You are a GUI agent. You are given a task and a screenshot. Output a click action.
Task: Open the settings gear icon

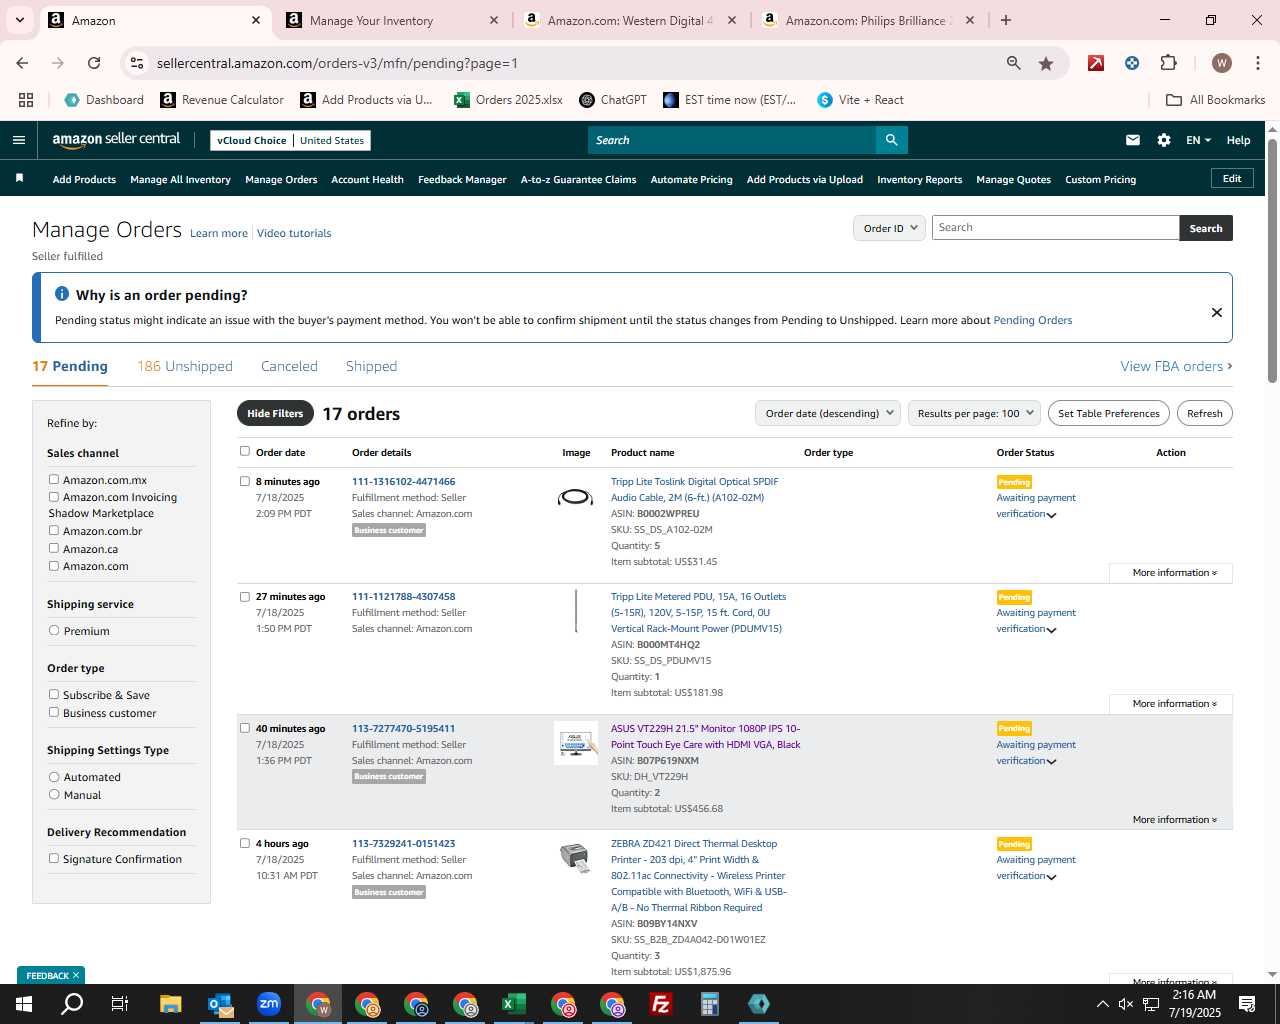(1164, 140)
